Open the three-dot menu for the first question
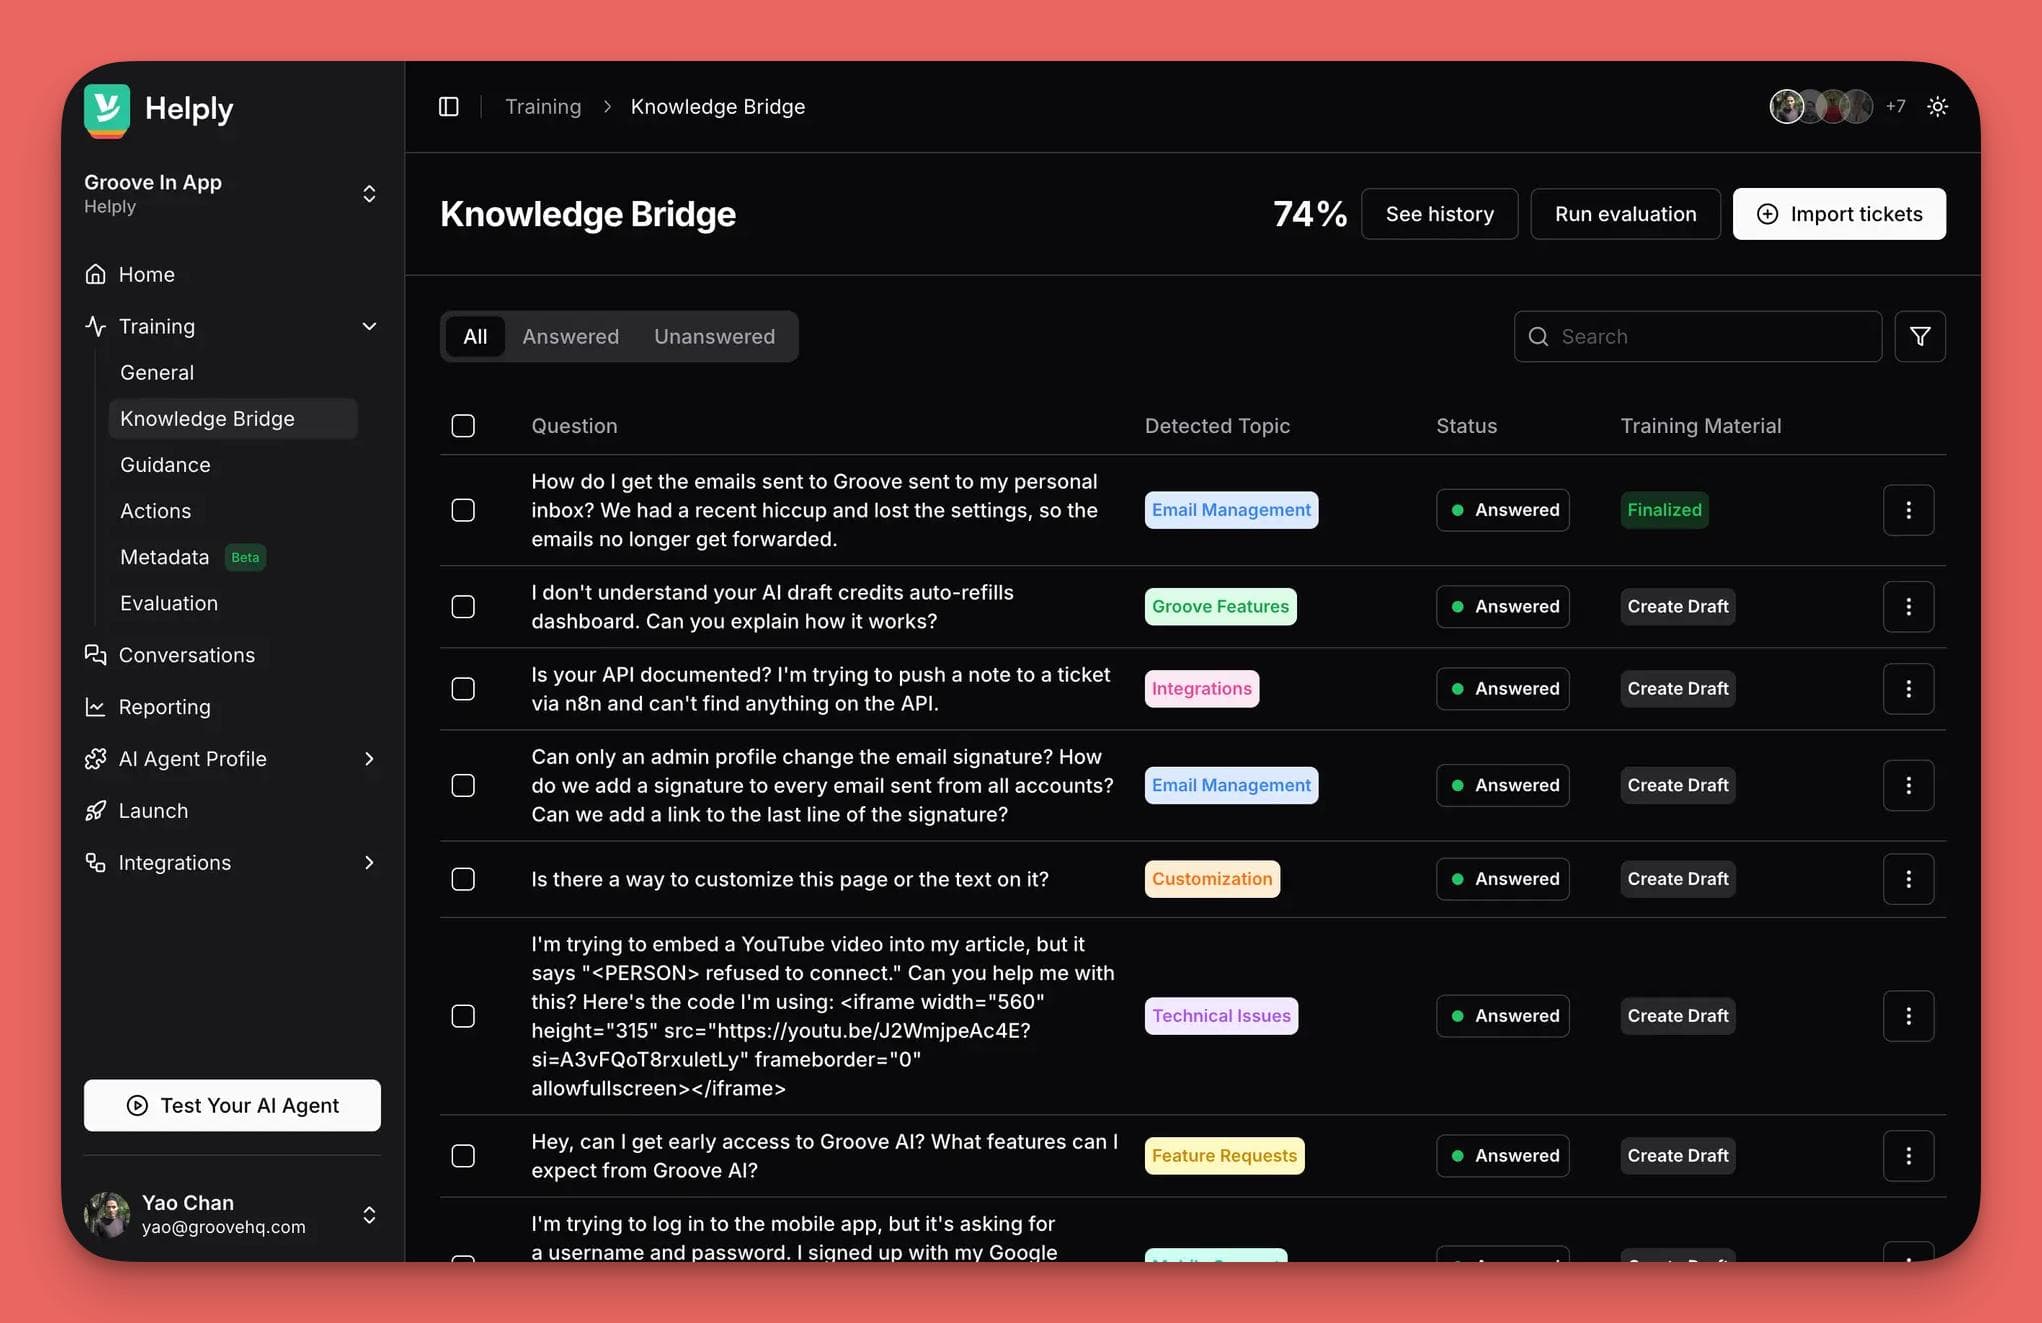Viewport: 2042px width, 1323px height. click(1908, 510)
